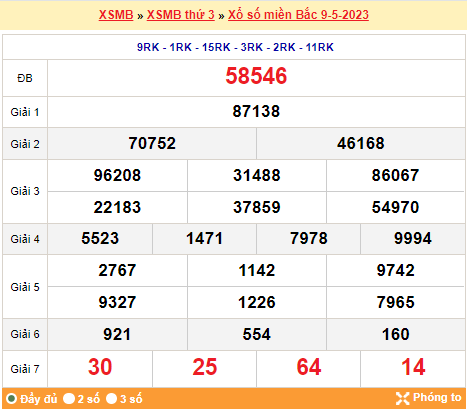Select the 2 số radio option
The height and width of the screenshot is (411, 467).
[x=69, y=399]
